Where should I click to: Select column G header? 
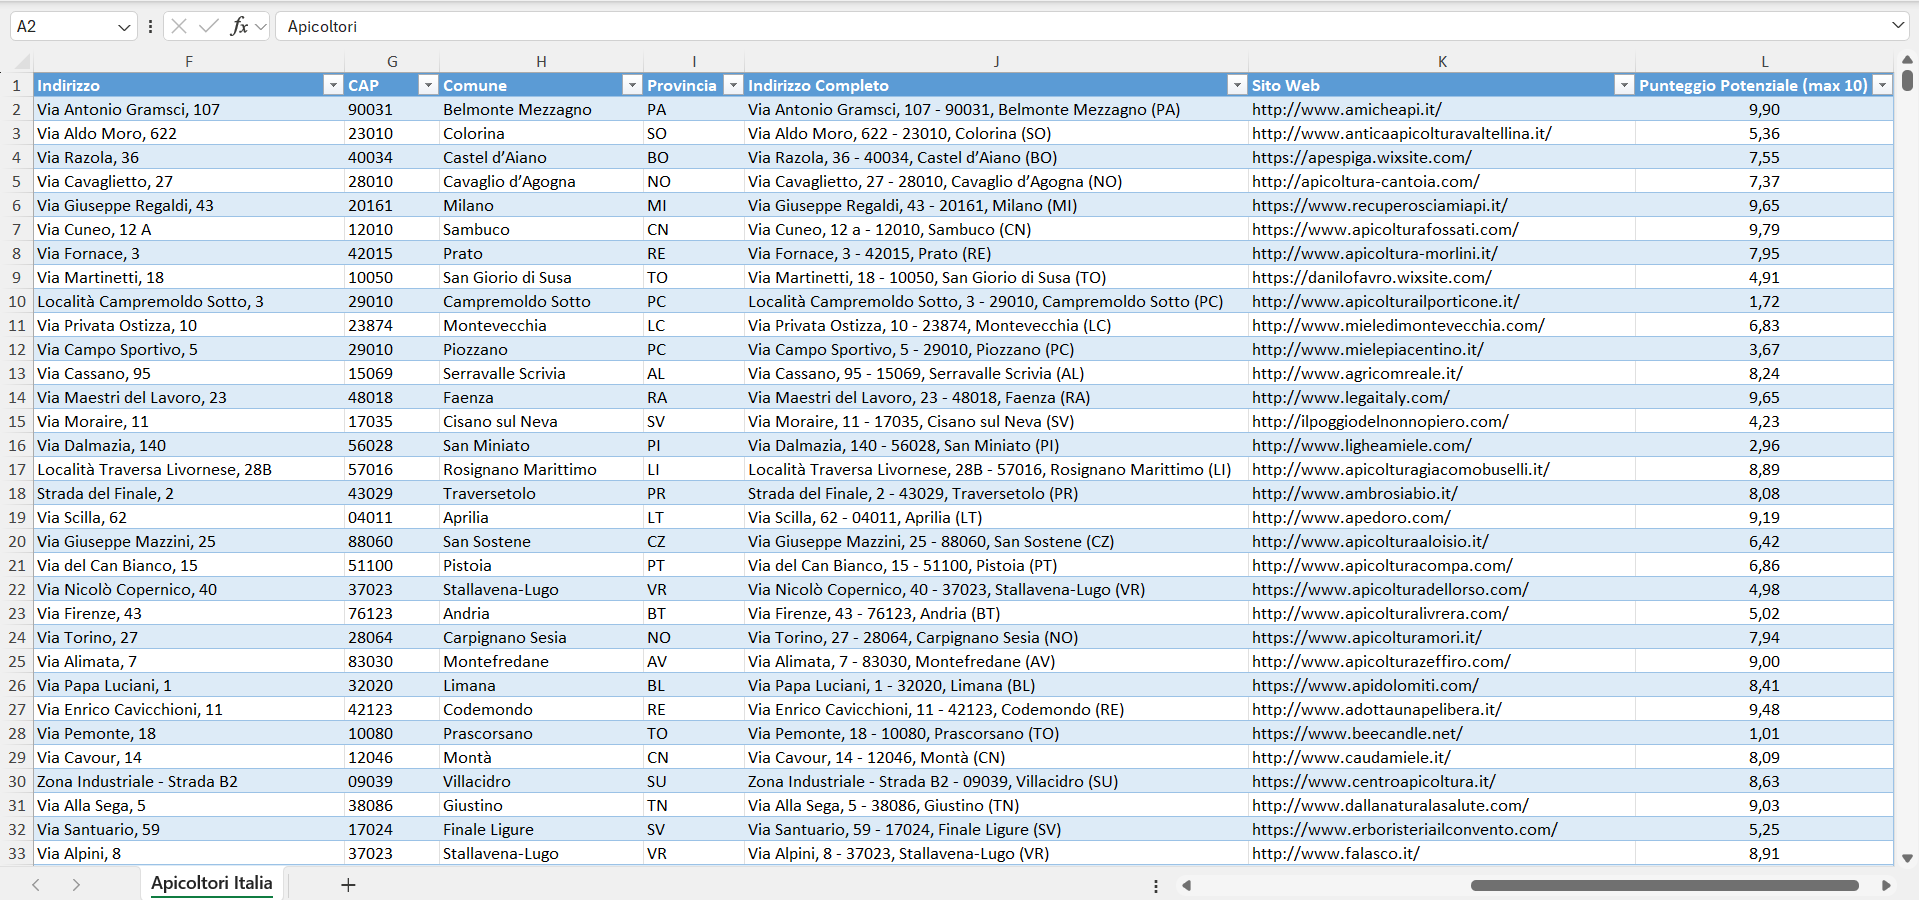pyautogui.click(x=392, y=61)
